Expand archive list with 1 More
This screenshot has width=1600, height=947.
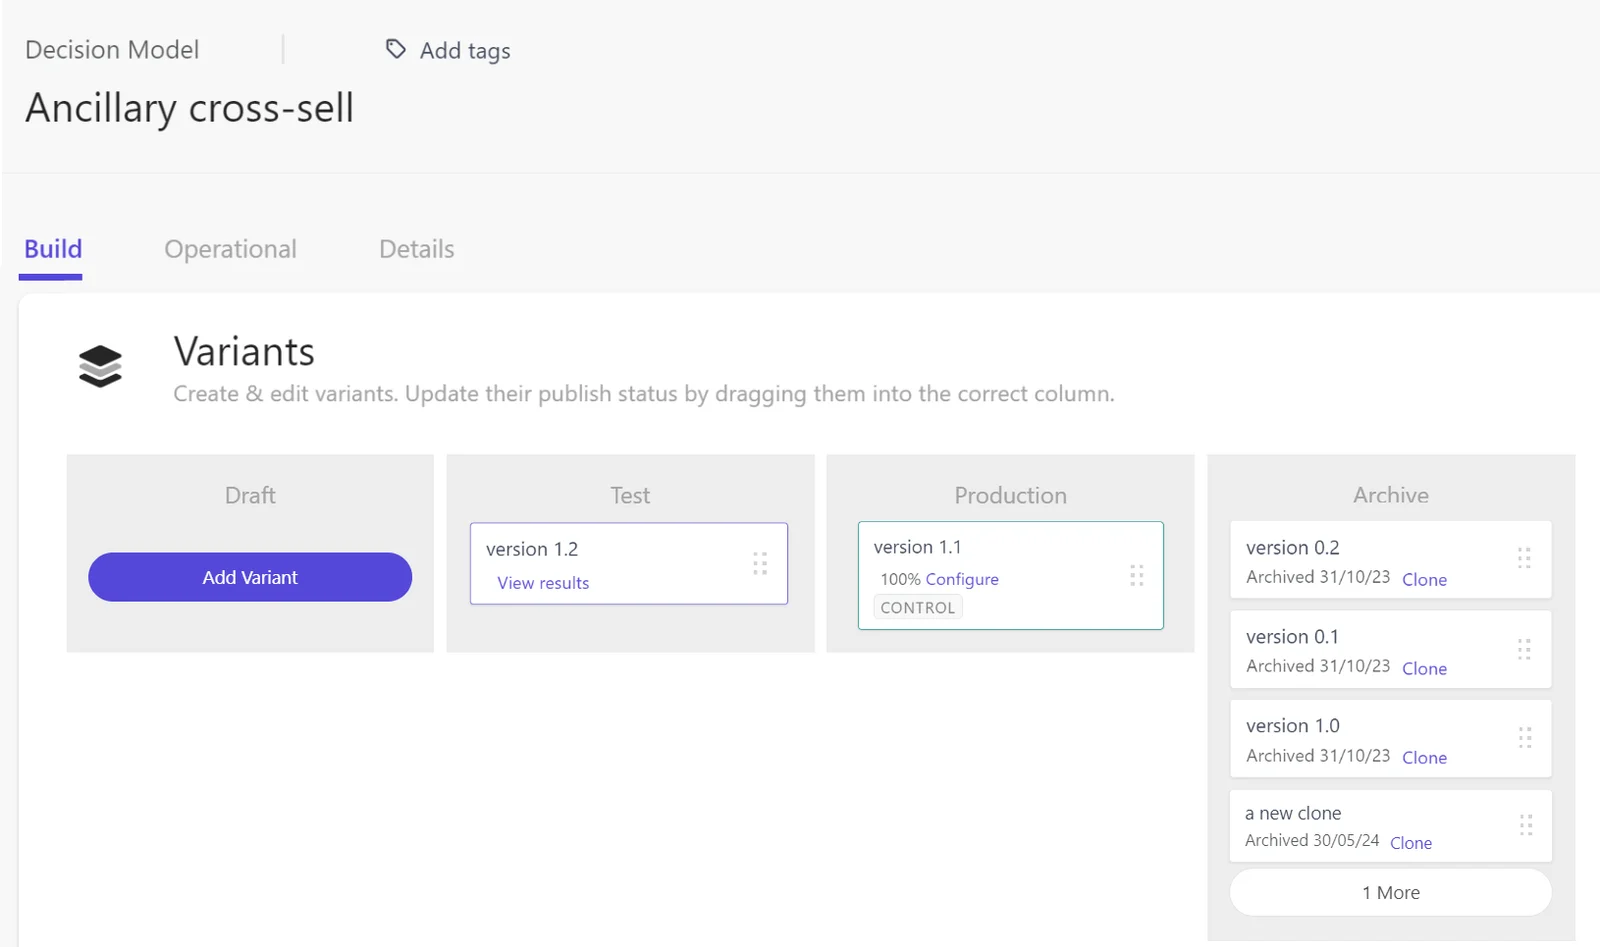(1390, 892)
